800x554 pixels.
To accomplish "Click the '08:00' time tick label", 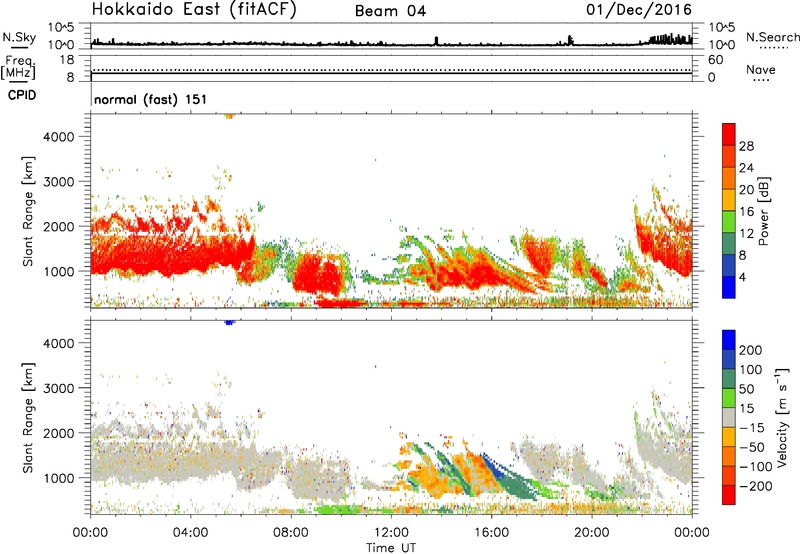I will (x=291, y=533).
